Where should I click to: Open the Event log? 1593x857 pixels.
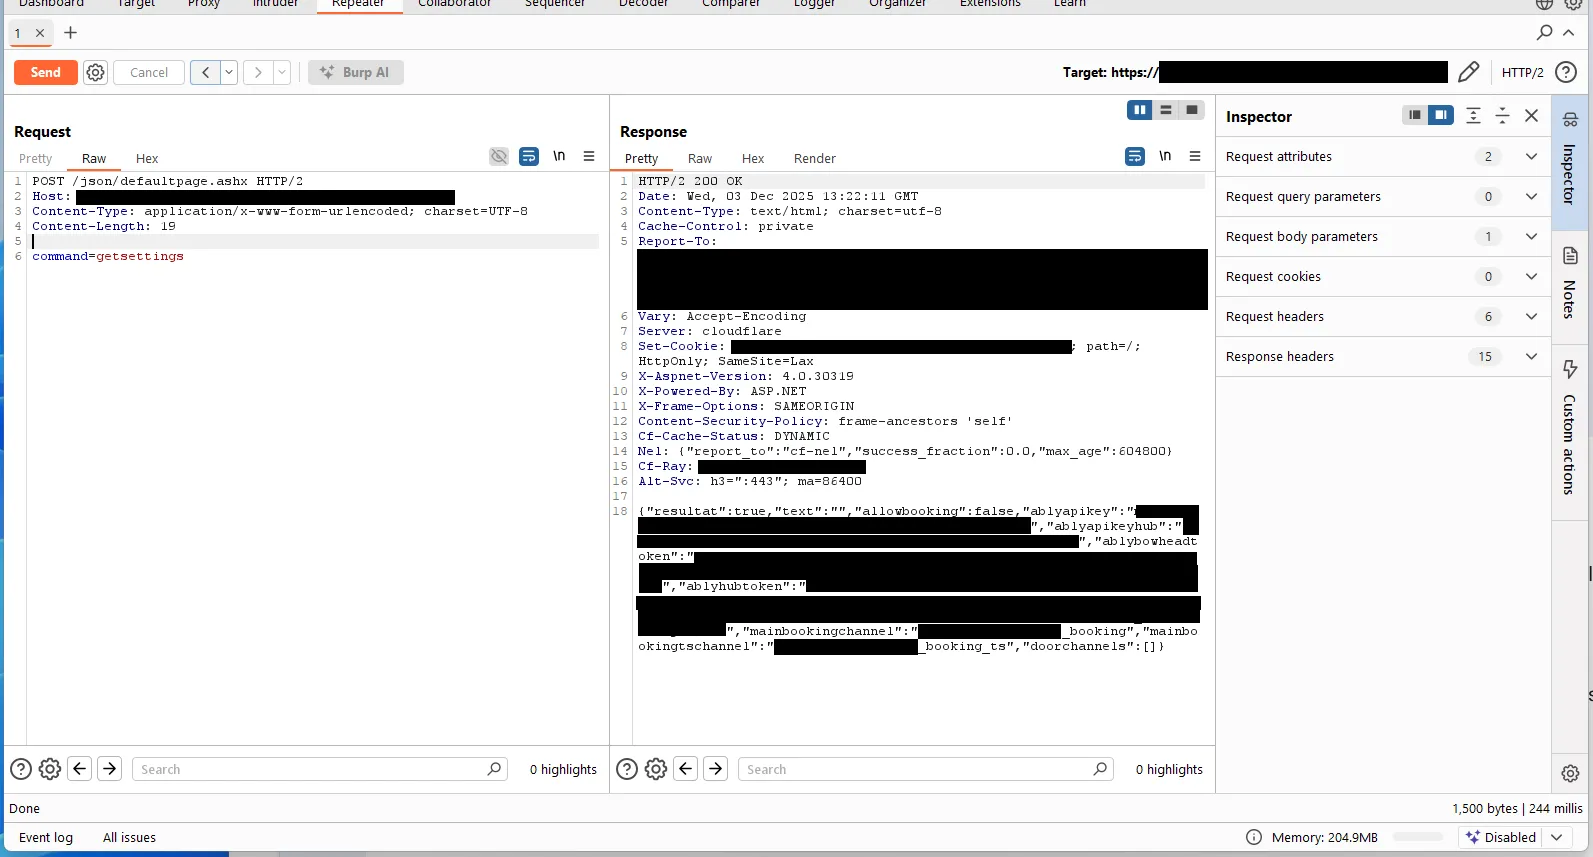coord(46,838)
